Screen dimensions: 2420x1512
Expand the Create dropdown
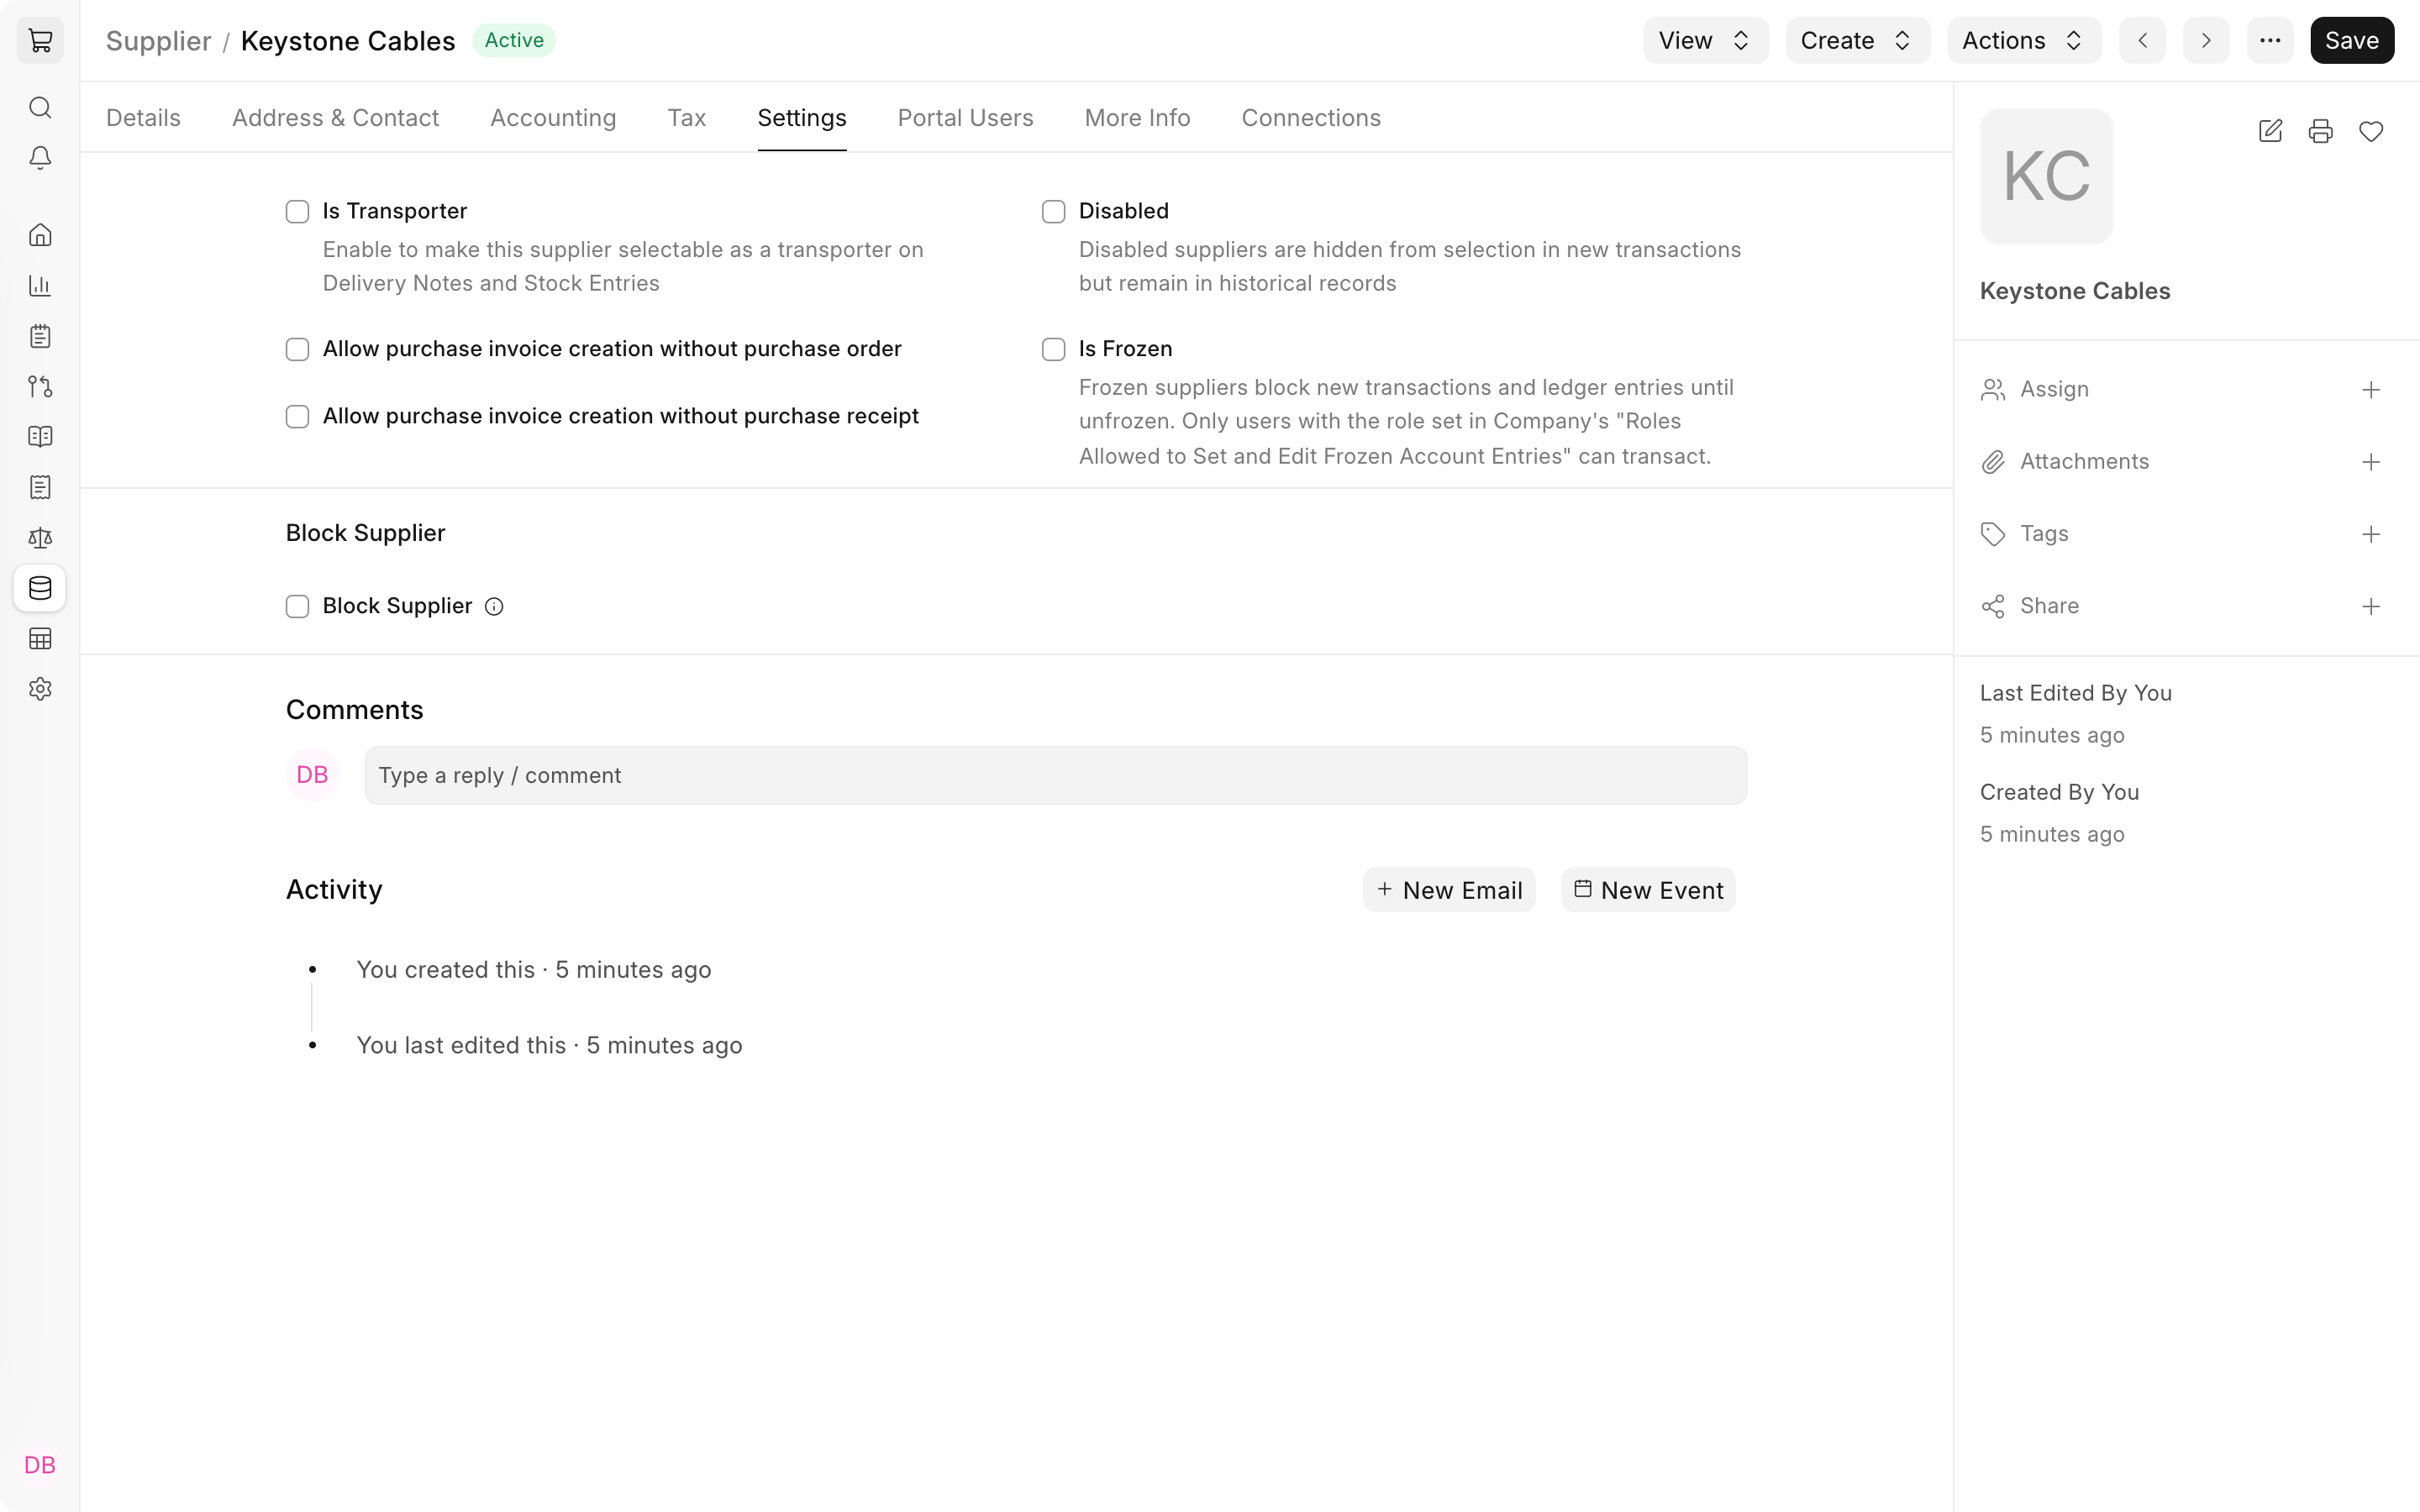[1857, 40]
